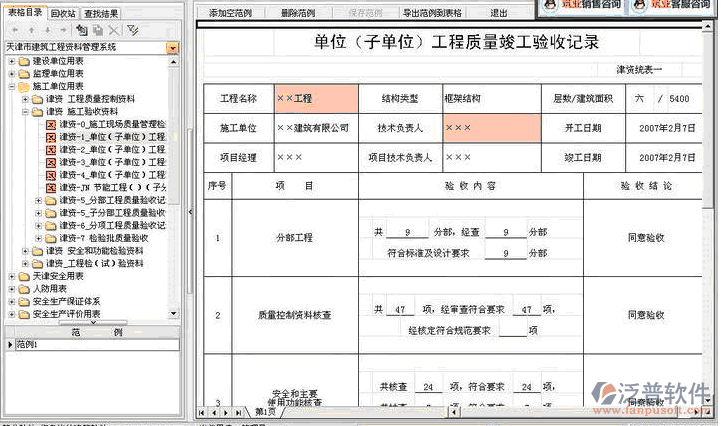The height and width of the screenshot is (426, 721).
Task: Click the penguin icon for 销售咨询
Action: click(551, 5)
